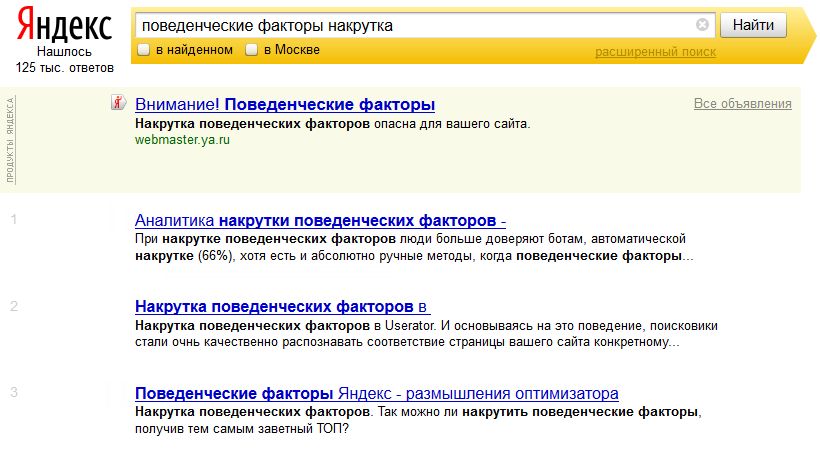Click snippet 'При накрутке поведенческих факторов люди'
This screenshot has width=820, height=462.
coord(283,239)
